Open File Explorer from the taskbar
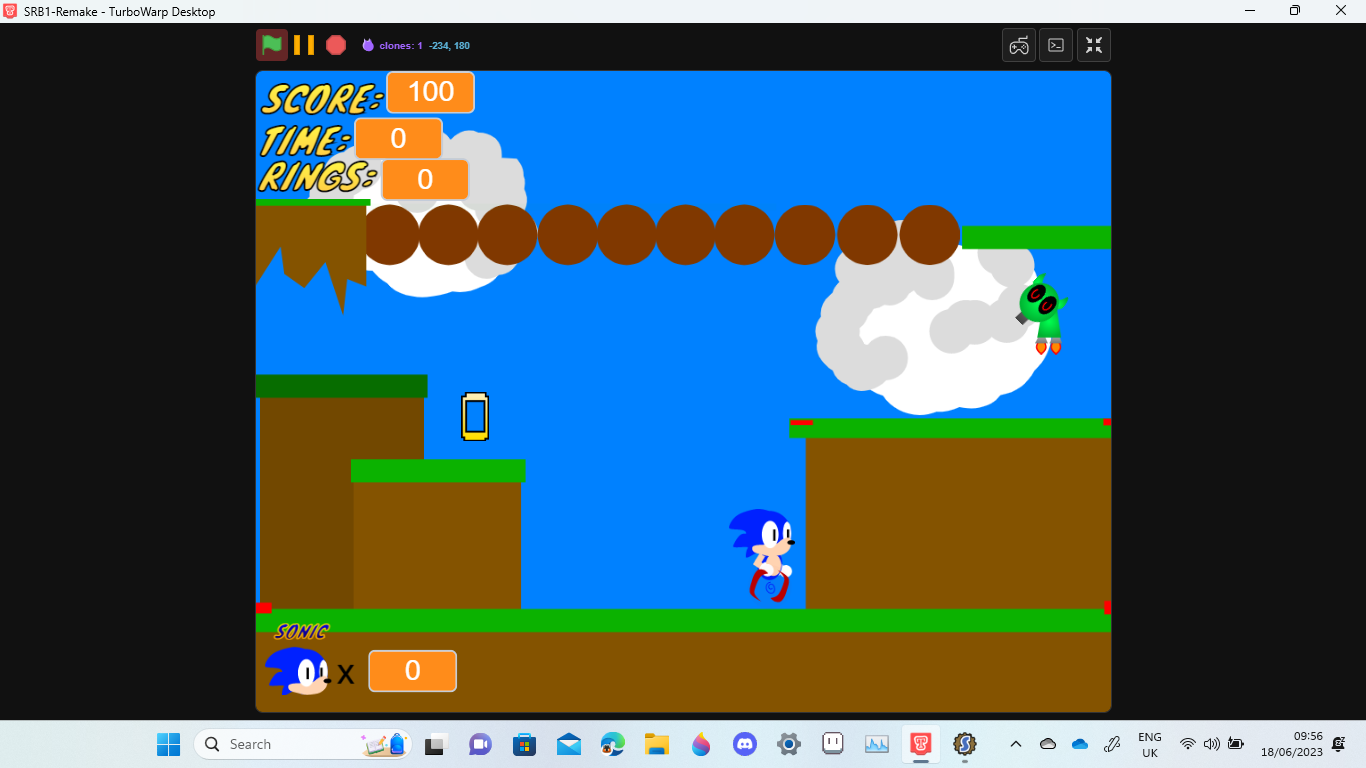This screenshot has height=768, width=1366. coord(657,744)
